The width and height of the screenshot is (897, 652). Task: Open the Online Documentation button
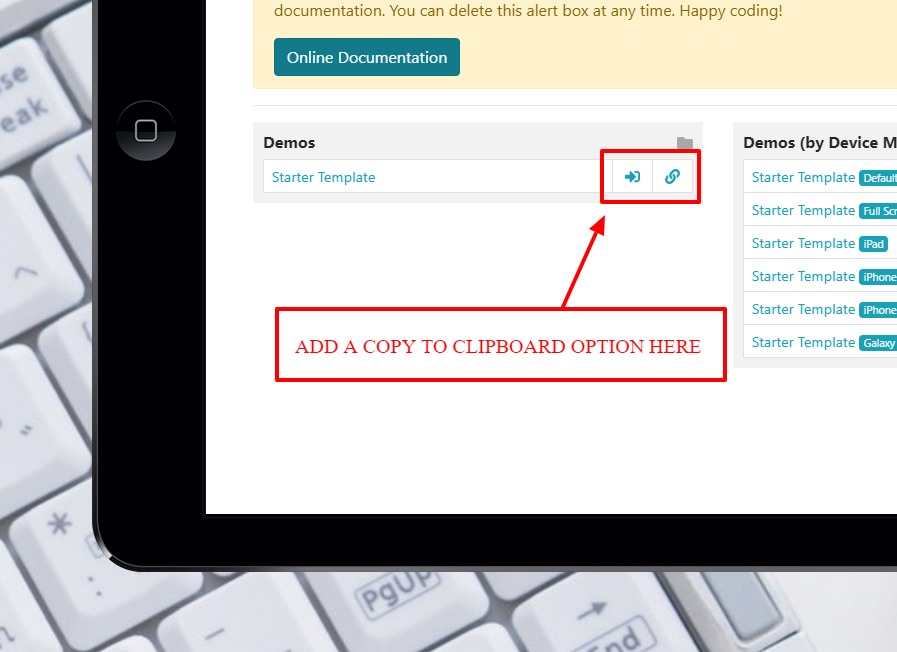tap(367, 57)
